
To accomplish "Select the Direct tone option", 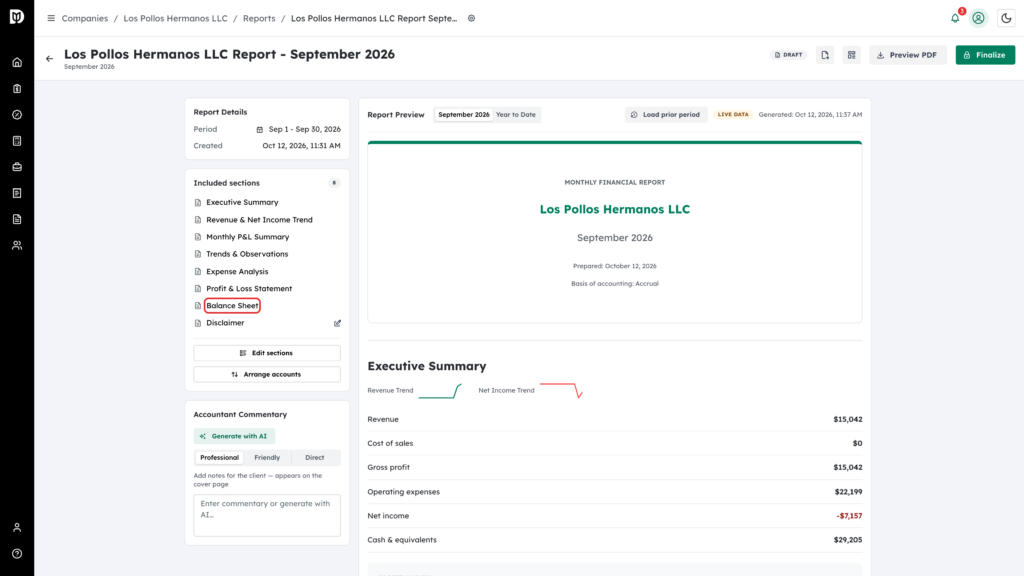I will pos(315,457).
